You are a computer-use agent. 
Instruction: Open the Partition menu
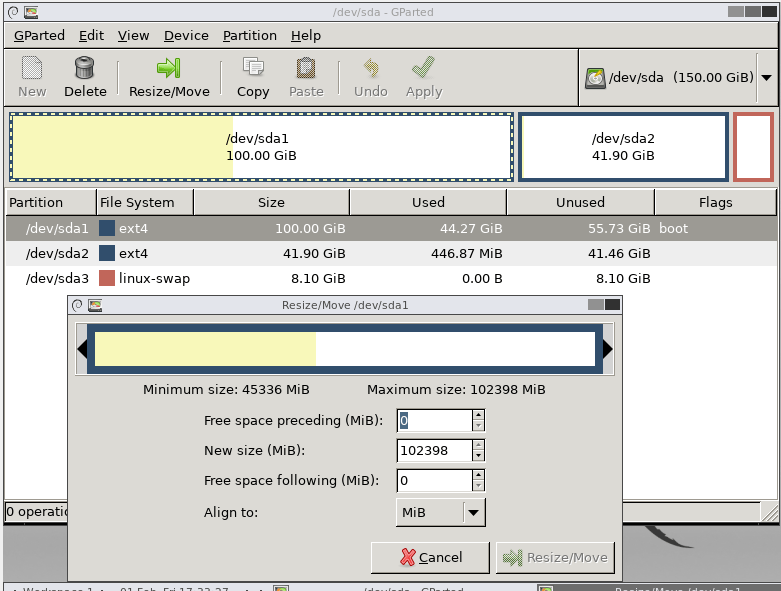250,36
